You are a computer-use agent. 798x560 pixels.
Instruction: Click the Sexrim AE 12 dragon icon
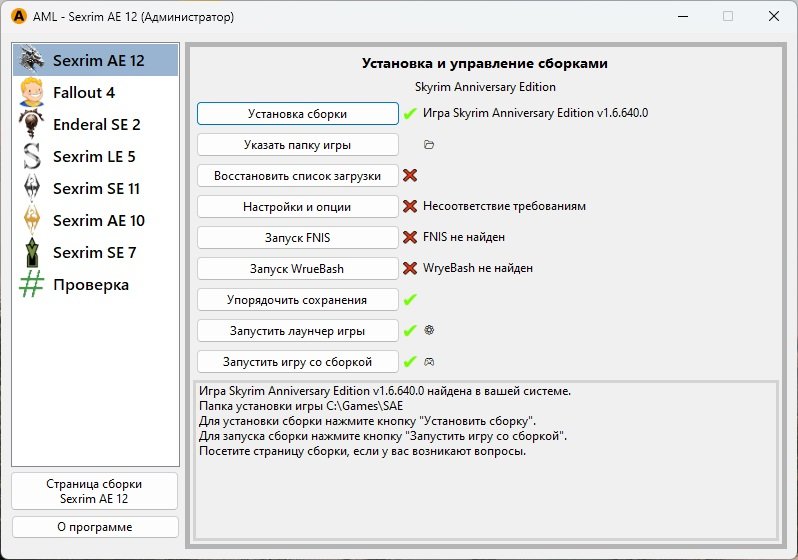click(33, 60)
